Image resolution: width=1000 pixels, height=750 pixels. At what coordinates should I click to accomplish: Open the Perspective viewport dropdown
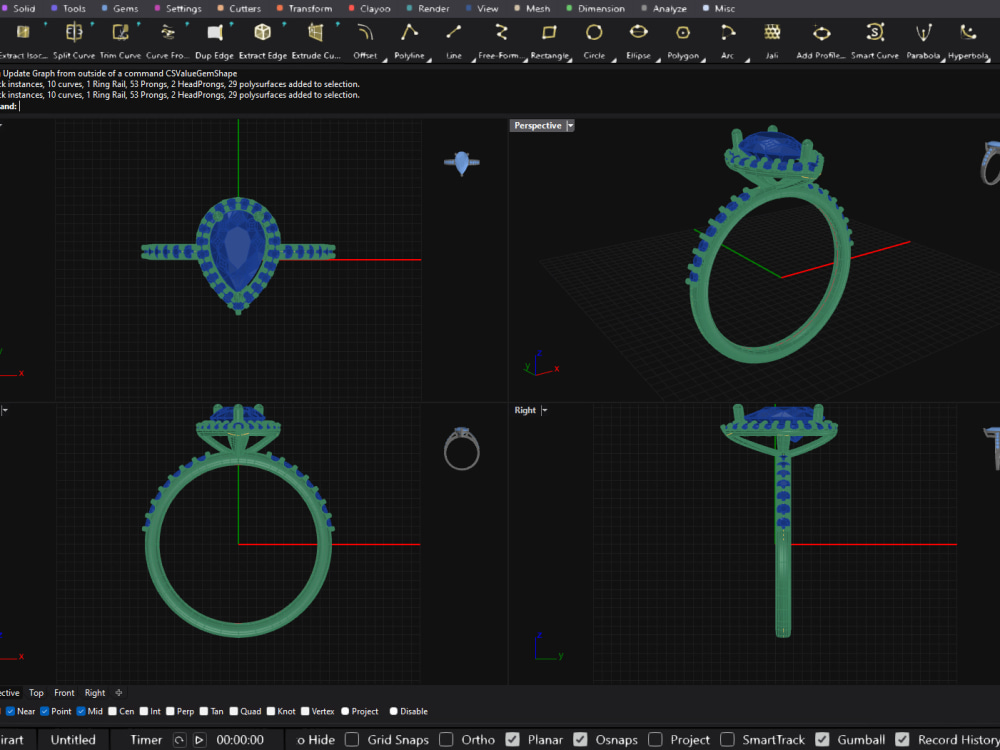click(x=569, y=125)
